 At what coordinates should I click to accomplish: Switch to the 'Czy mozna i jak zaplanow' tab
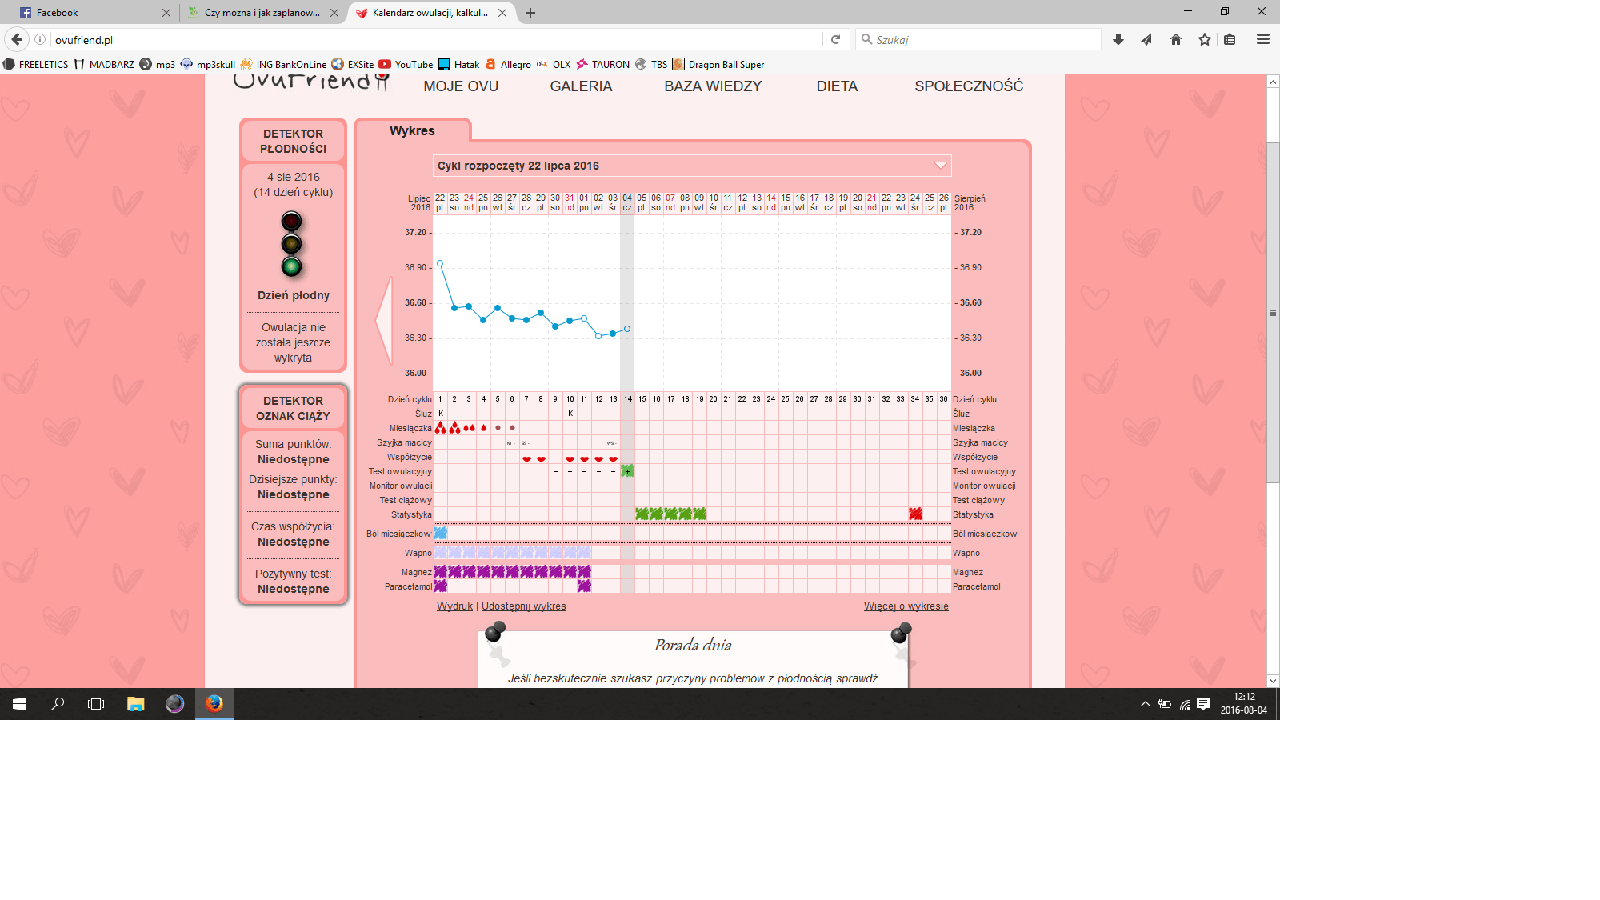(262, 13)
